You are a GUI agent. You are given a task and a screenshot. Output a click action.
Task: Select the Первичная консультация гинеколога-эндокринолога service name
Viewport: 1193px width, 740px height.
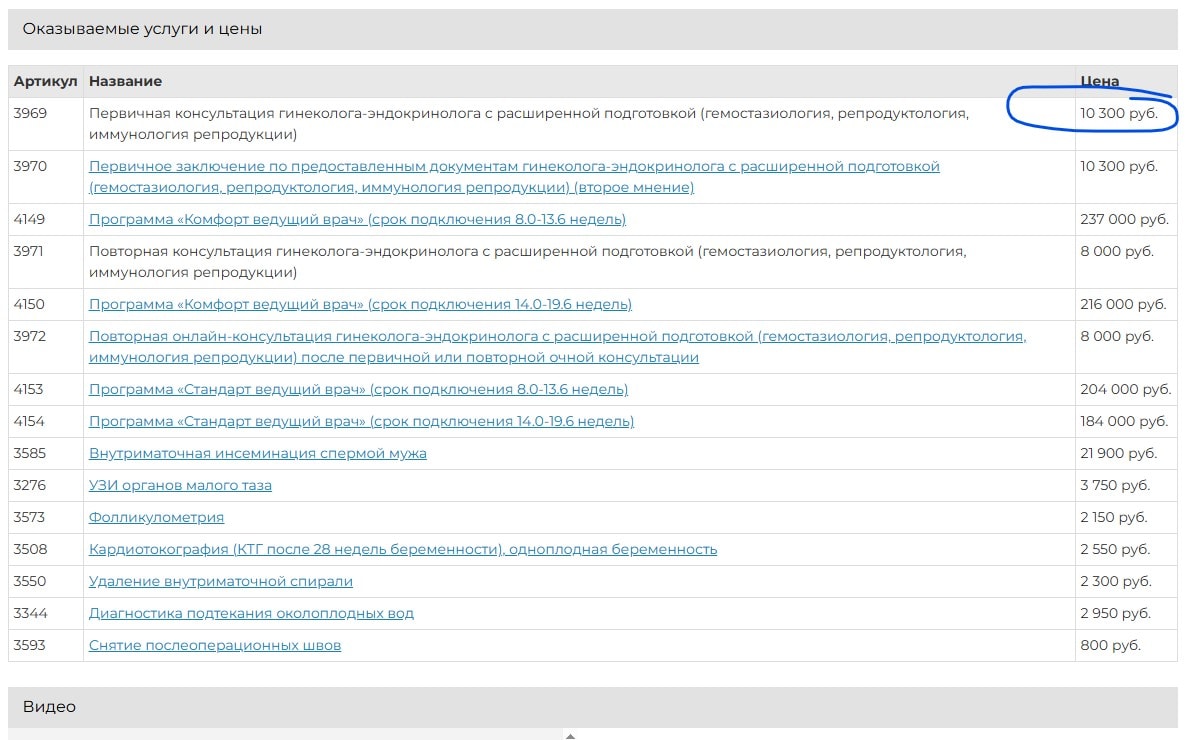coord(529,124)
